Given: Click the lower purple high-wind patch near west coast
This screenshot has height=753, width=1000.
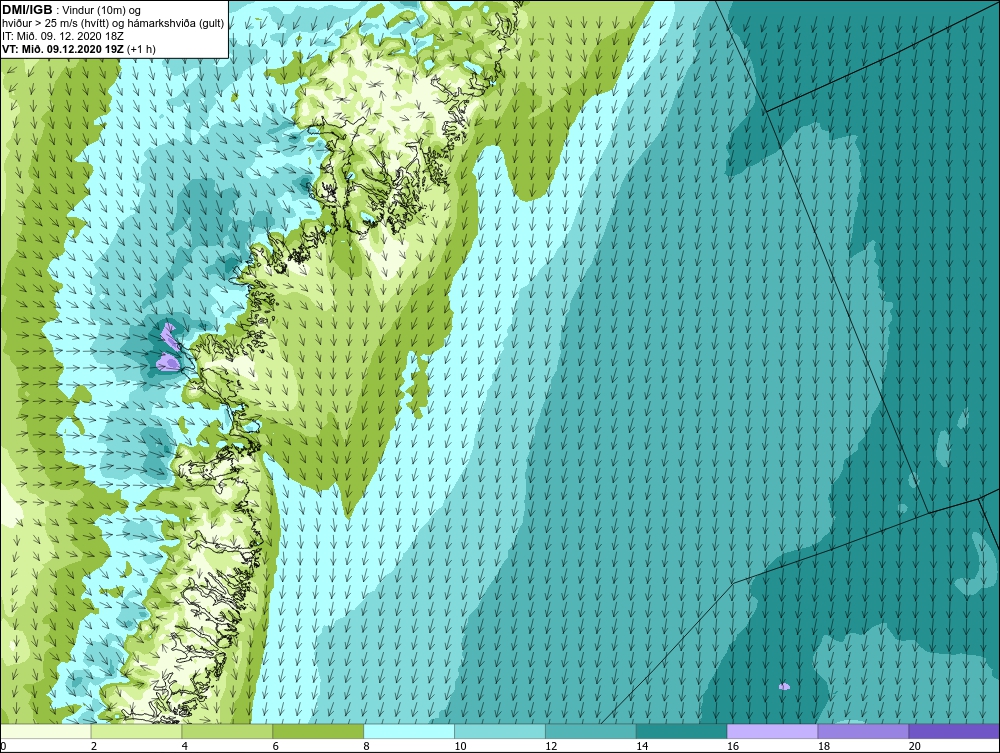Looking at the screenshot, I should pos(168,362).
